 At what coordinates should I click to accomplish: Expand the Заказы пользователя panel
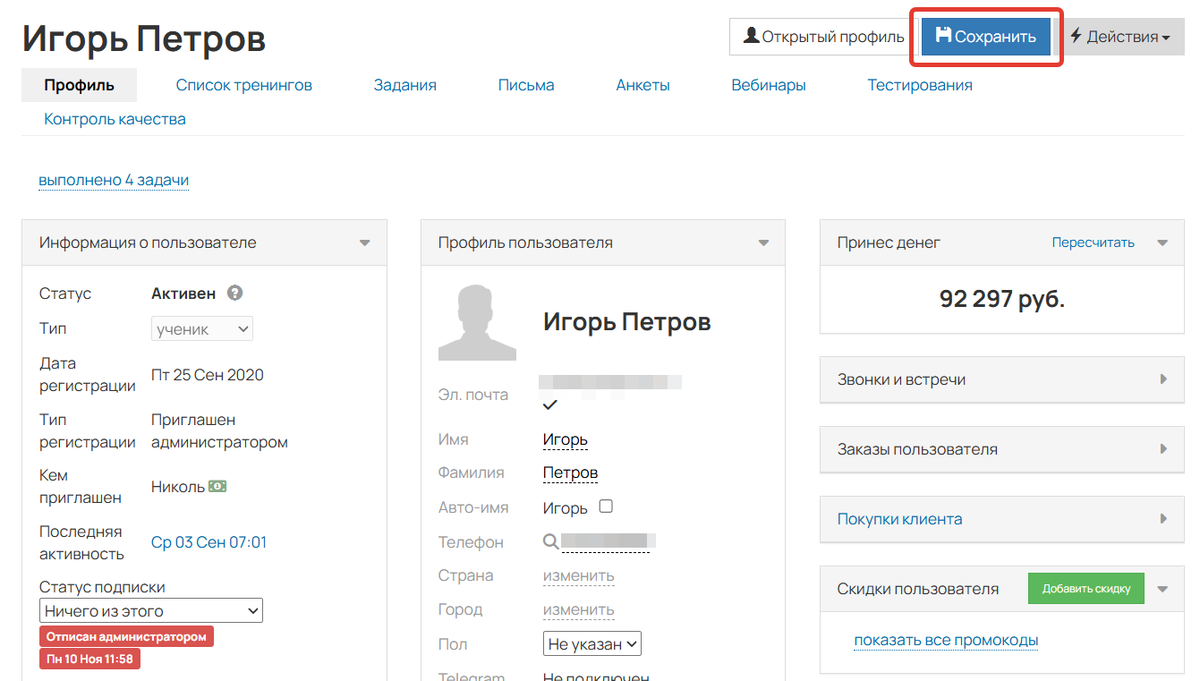pos(1163,450)
